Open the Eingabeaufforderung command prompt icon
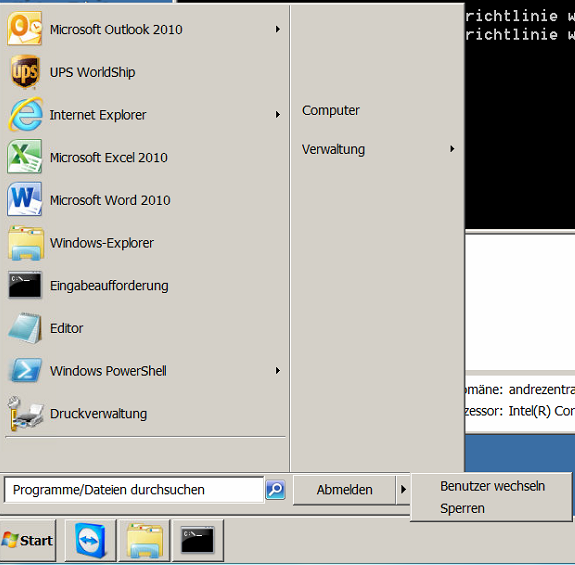Viewport: 575px width, 565px height. click(25, 285)
